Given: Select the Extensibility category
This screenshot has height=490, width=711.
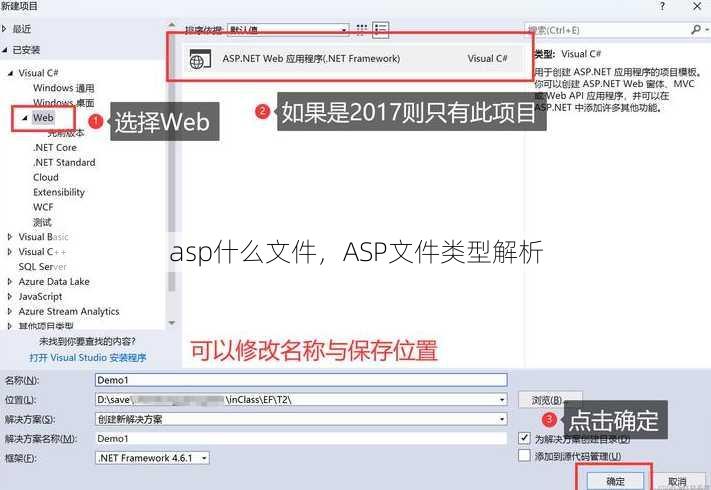Looking at the screenshot, I should coord(59,192).
